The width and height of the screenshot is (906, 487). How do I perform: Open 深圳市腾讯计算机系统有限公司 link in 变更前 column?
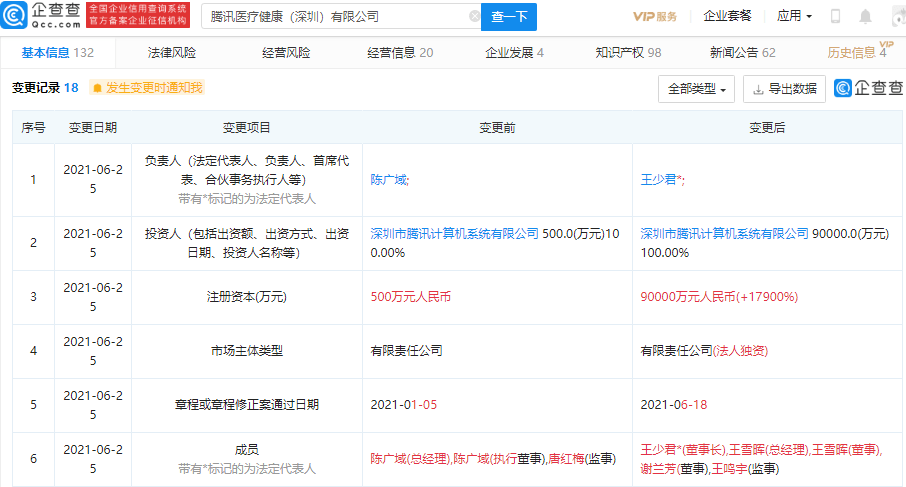click(x=454, y=233)
